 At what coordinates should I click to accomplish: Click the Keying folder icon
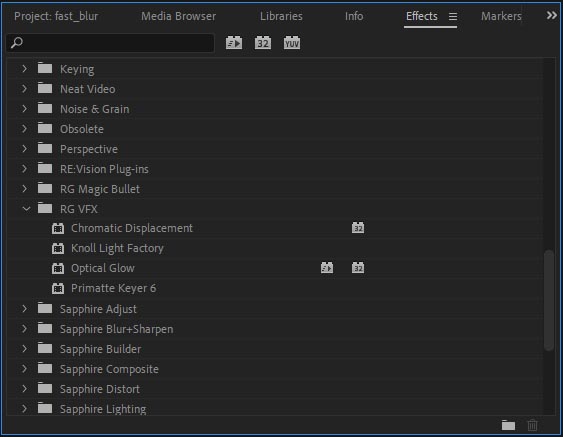coord(45,68)
